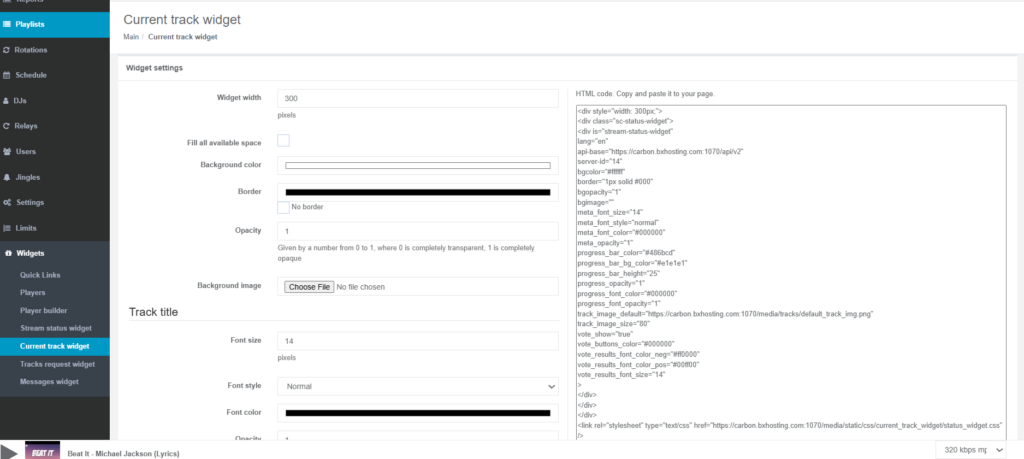Open Stream status widget menu item

(55, 327)
